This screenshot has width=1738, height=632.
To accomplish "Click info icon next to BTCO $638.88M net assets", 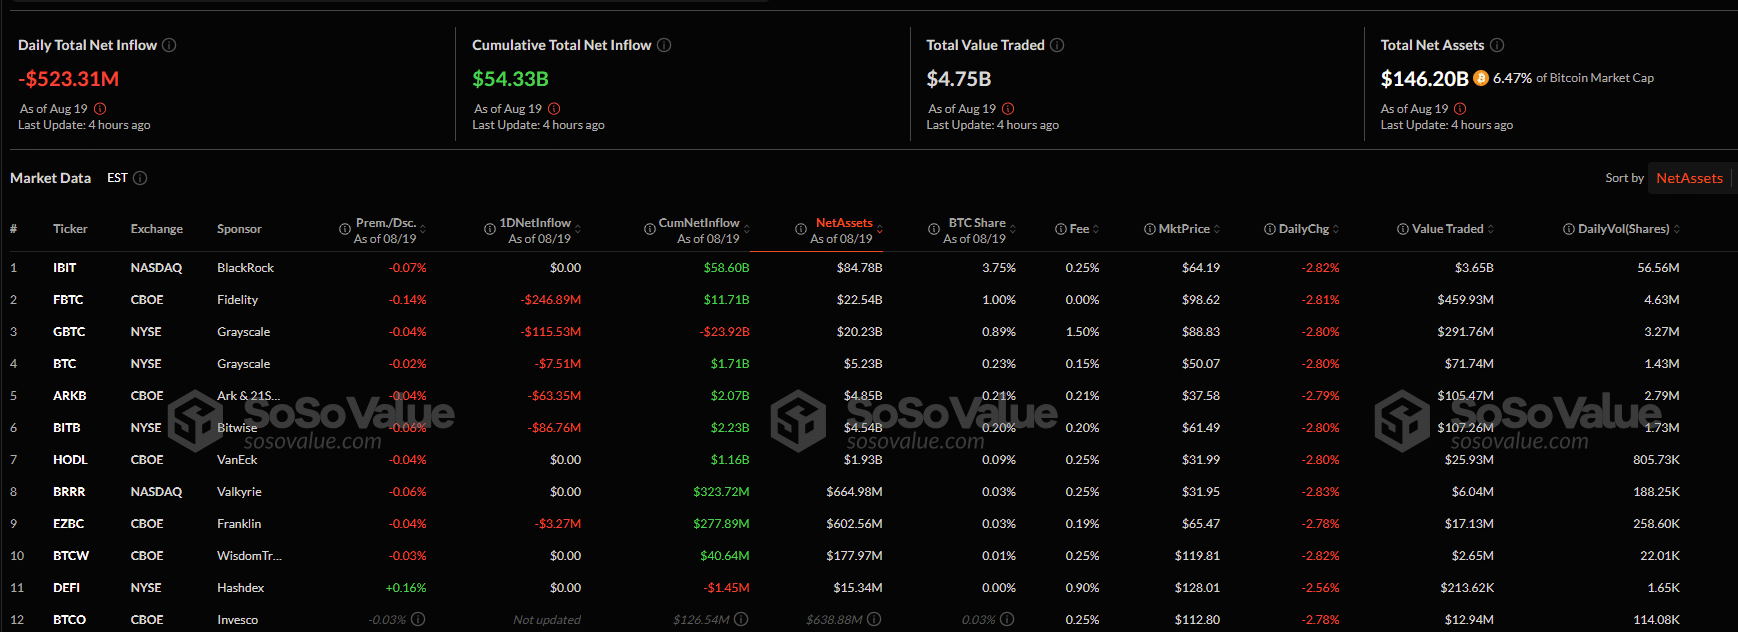I will pos(874,619).
